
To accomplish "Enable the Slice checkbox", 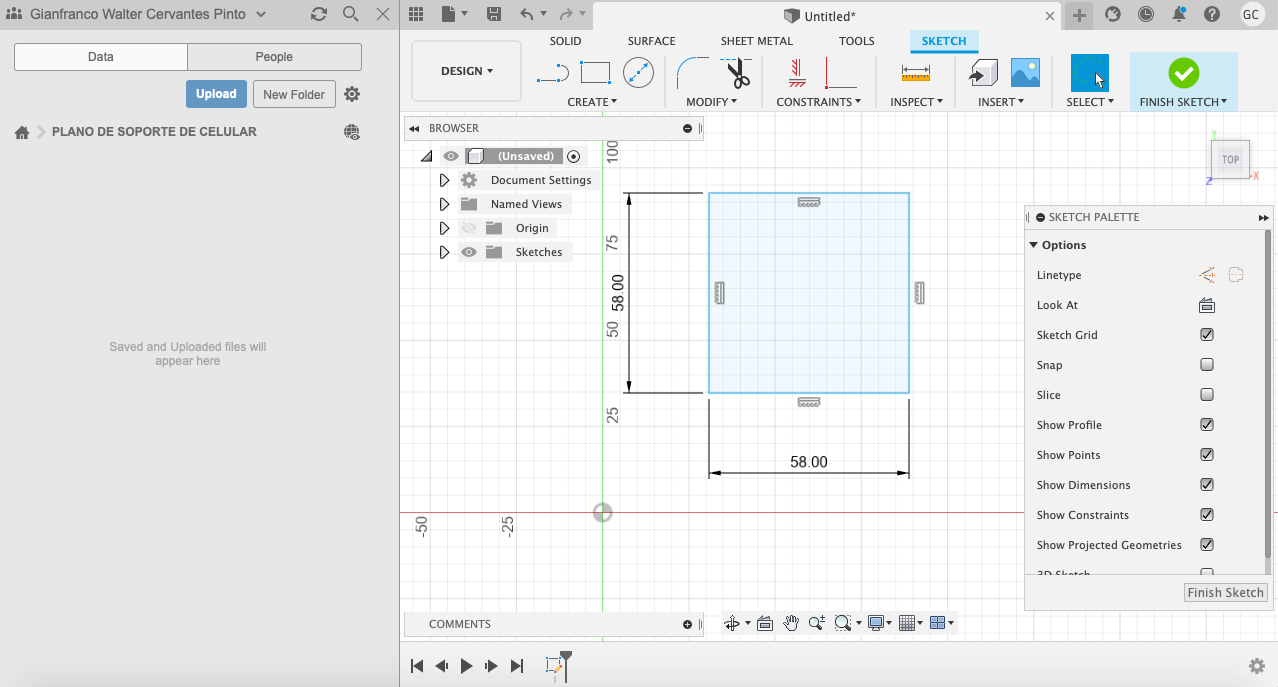I will [x=1207, y=395].
